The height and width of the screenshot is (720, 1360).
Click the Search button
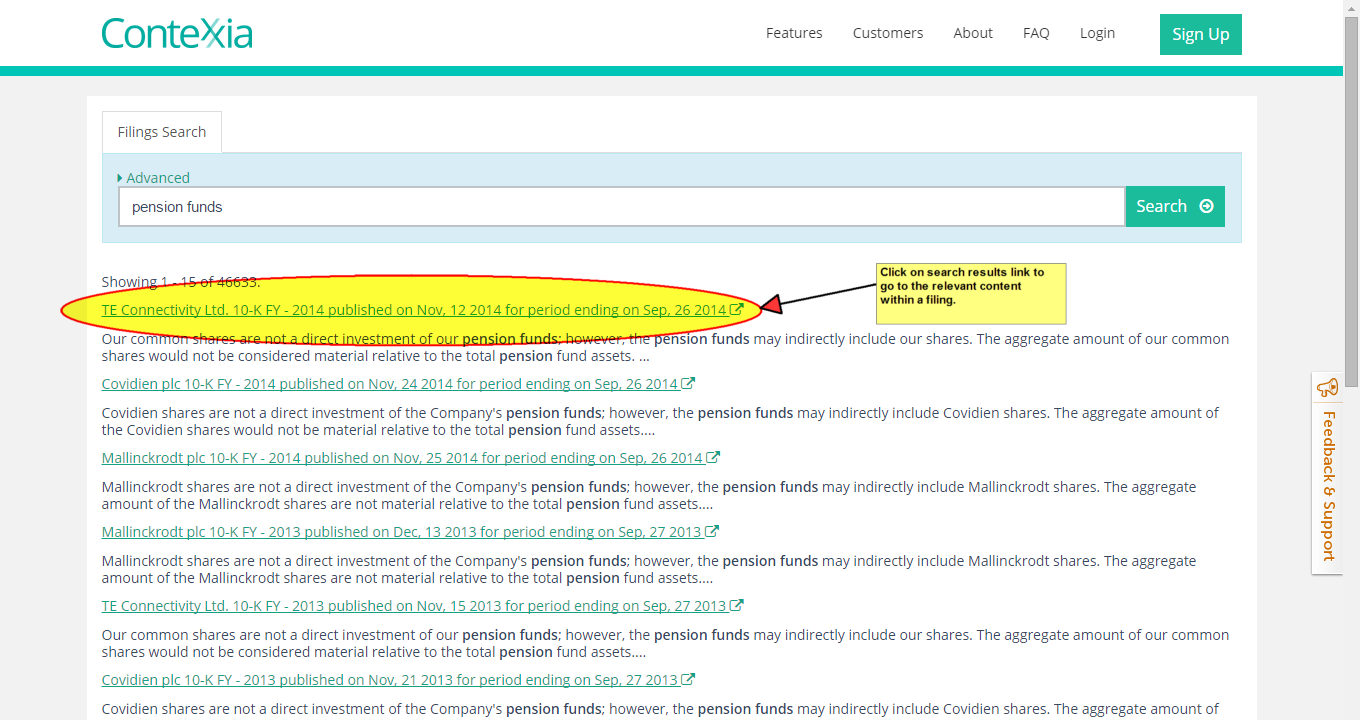(1175, 206)
